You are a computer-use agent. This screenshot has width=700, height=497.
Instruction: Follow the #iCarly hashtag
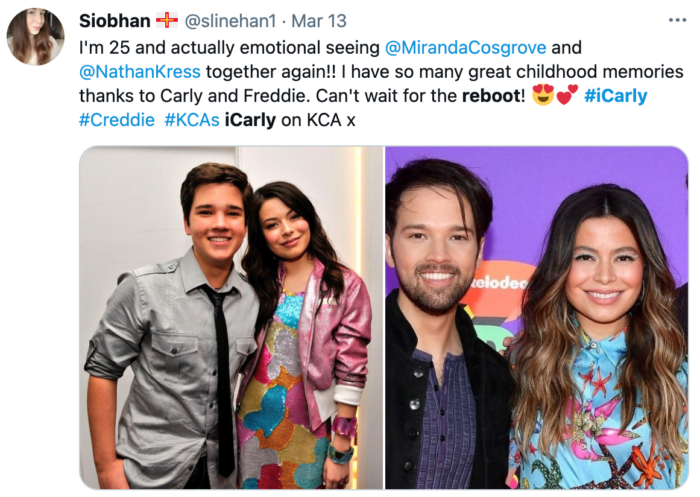[x=616, y=96]
